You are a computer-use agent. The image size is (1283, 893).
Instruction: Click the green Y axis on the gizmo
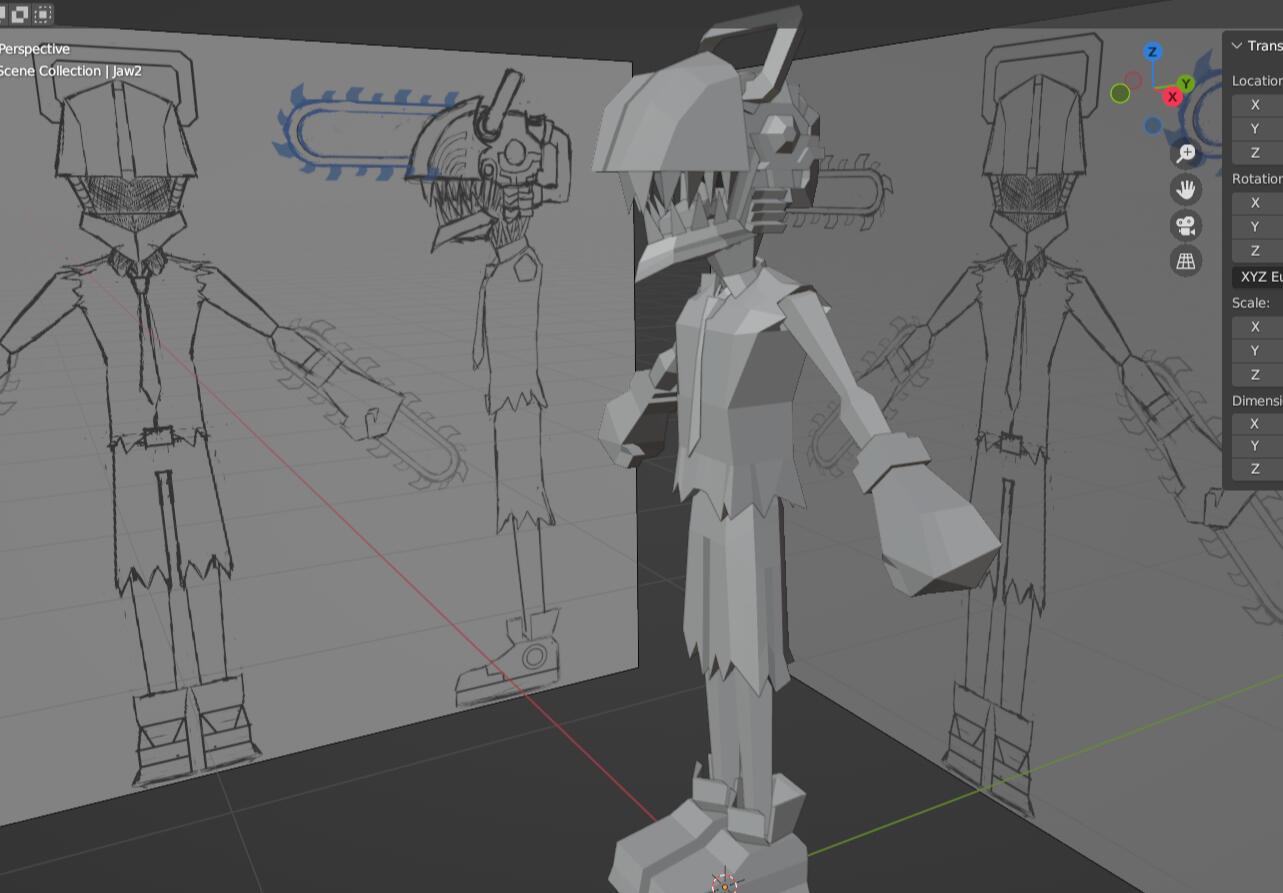[x=1186, y=83]
